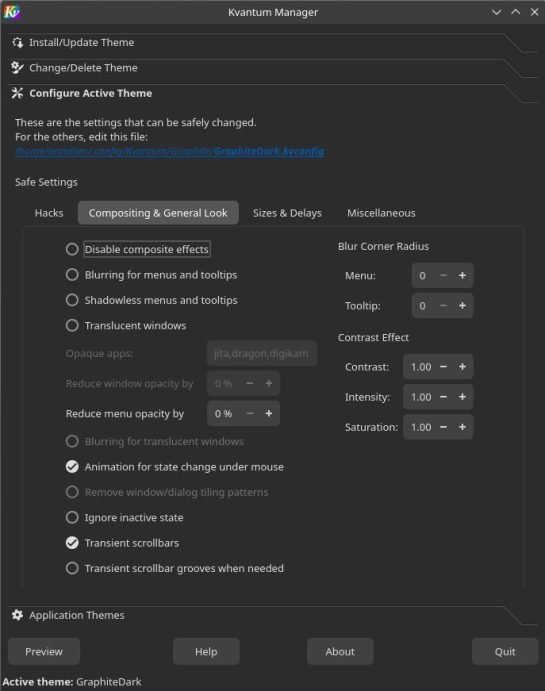Click the Saturation 1.00 value field
545x691 pixels.
419,427
